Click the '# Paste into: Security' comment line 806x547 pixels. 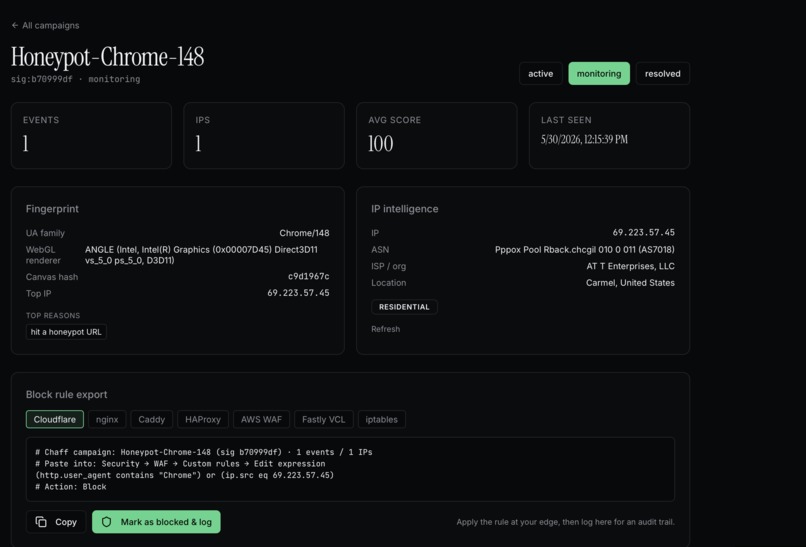pyautogui.click(x=180, y=464)
